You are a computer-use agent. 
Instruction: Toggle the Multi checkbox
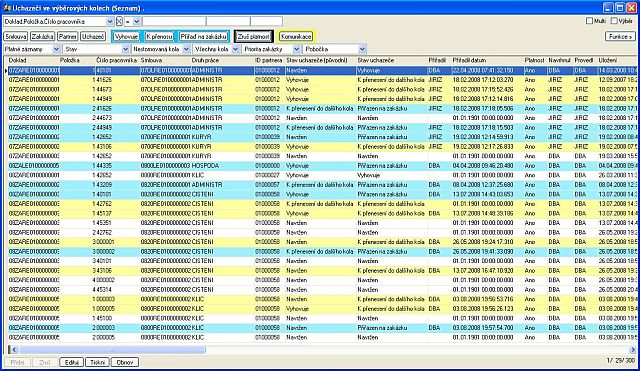[589, 21]
